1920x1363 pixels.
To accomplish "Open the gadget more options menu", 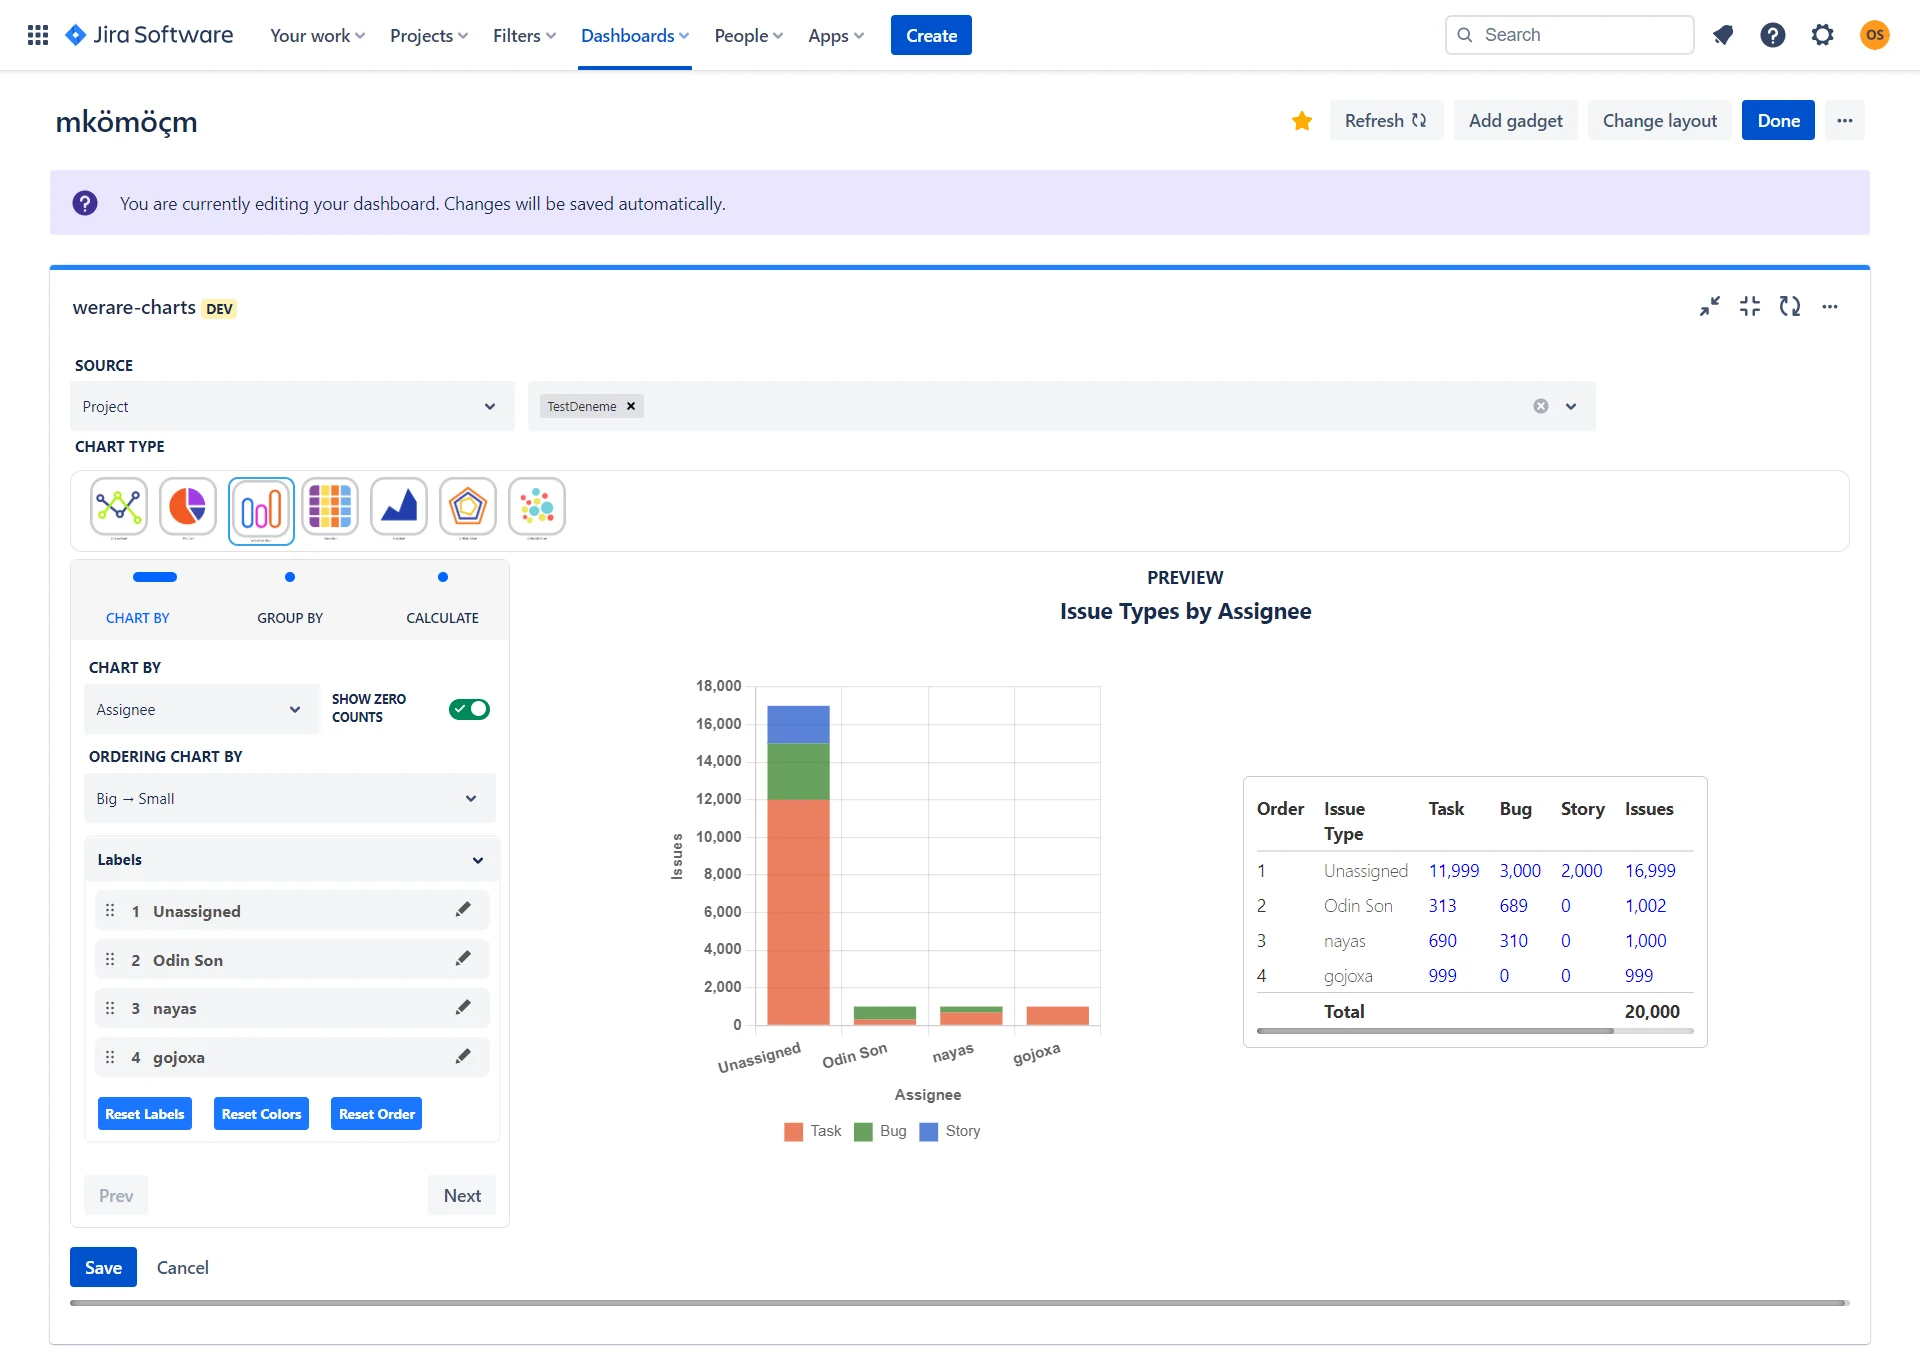I will pyautogui.click(x=1830, y=307).
